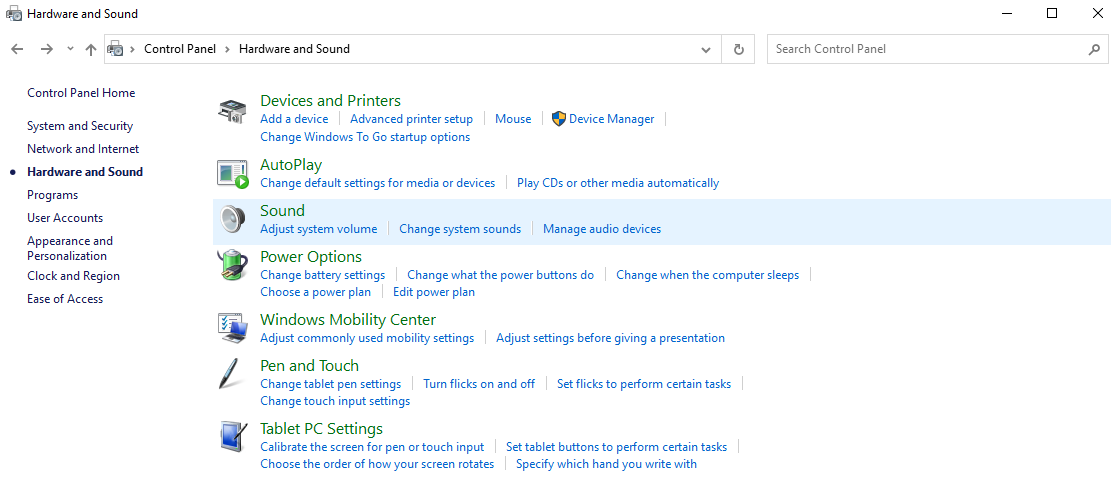Click Edit power plan
The width and height of the screenshot is (1120, 491).
point(434,292)
